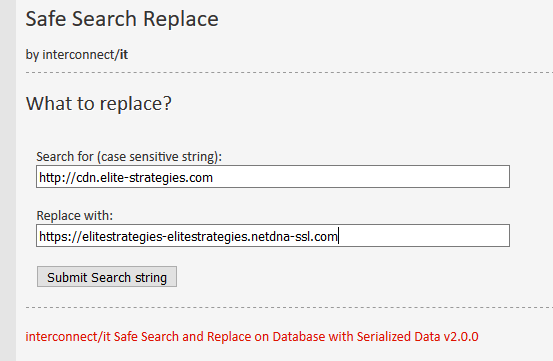Click the dashed separator under the byline
Screen dimensions: 553x361
pos(289,73)
